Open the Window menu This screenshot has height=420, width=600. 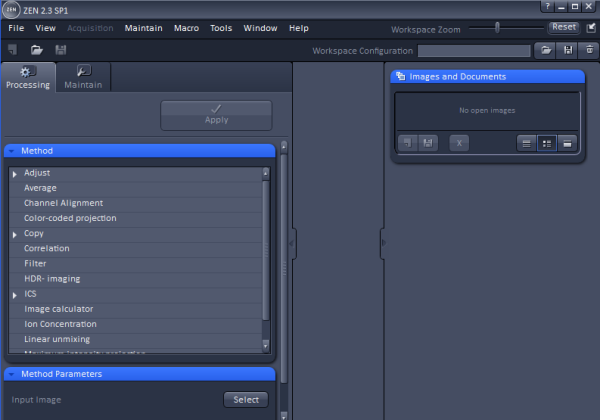coord(260,28)
